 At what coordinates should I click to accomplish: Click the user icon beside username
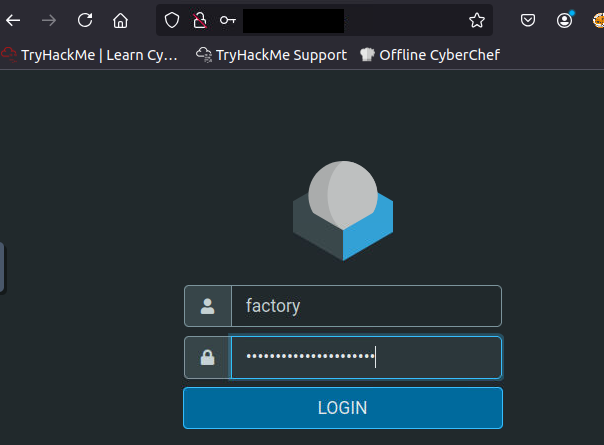click(x=207, y=306)
